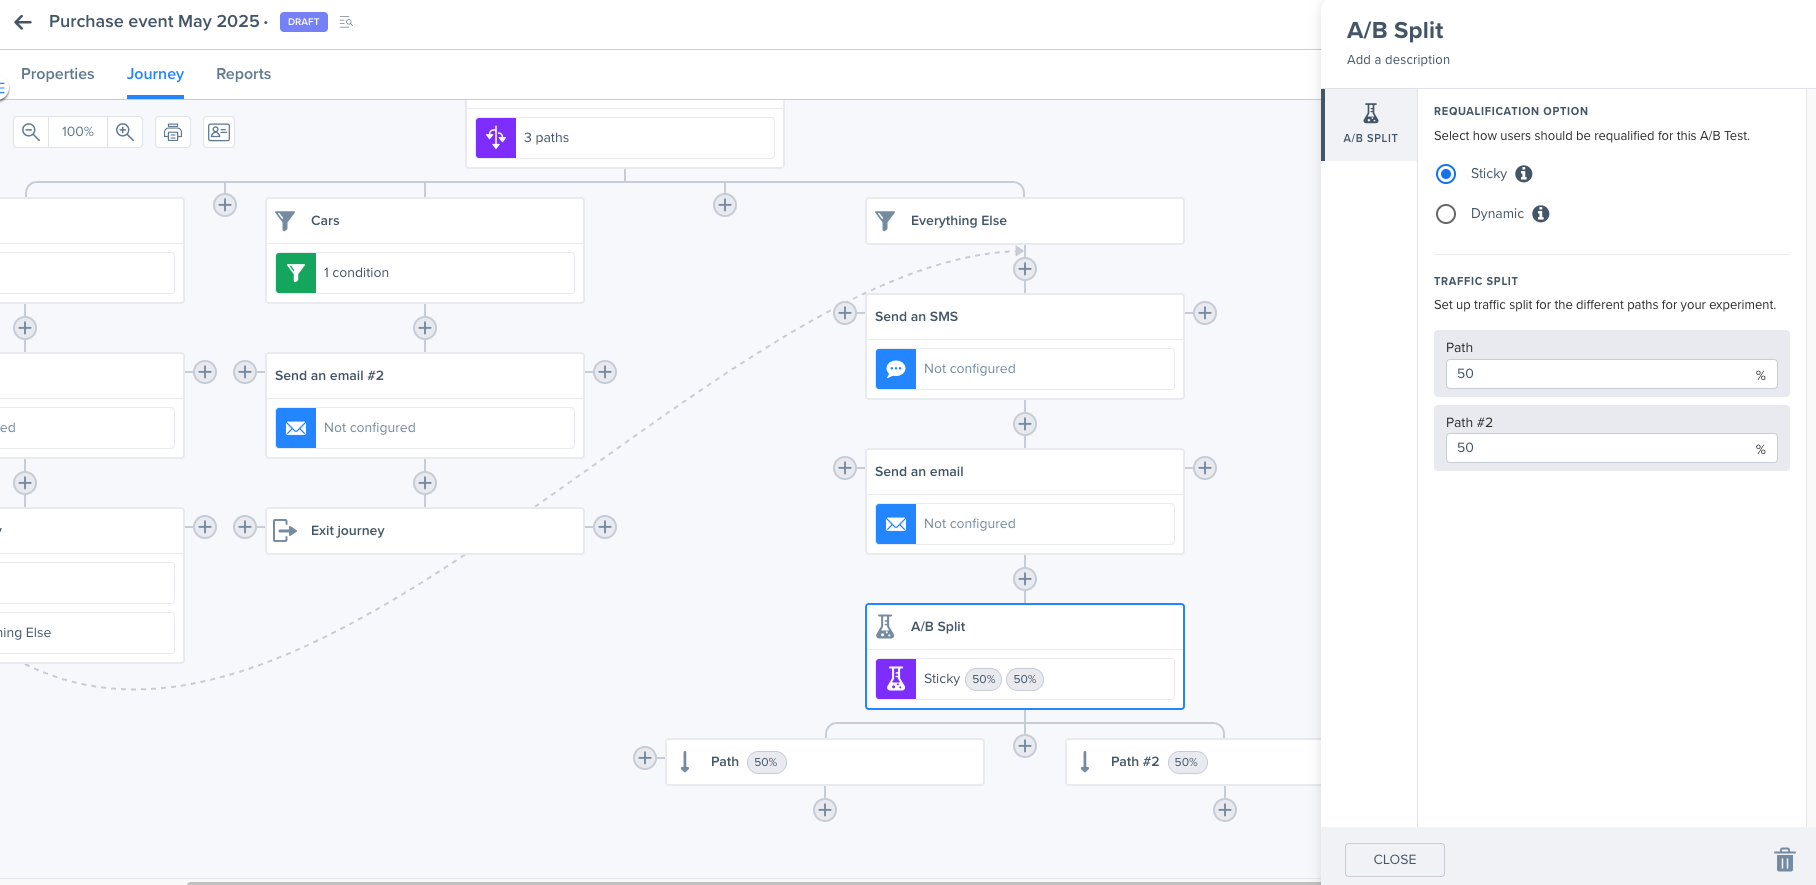Select the funnel icon on Everything Else
The height and width of the screenshot is (885, 1816).
tap(886, 221)
